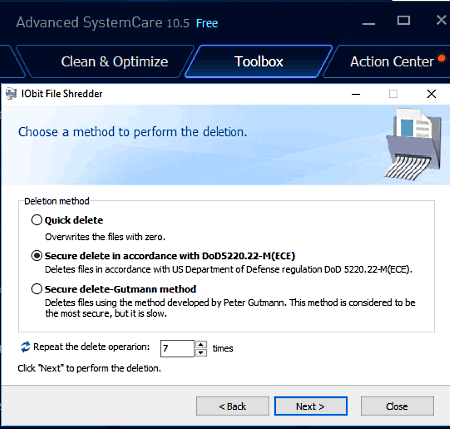
Task: Minimize the IObit File Shredder dialog
Action: pyautogui.click(x=356, y=94)
